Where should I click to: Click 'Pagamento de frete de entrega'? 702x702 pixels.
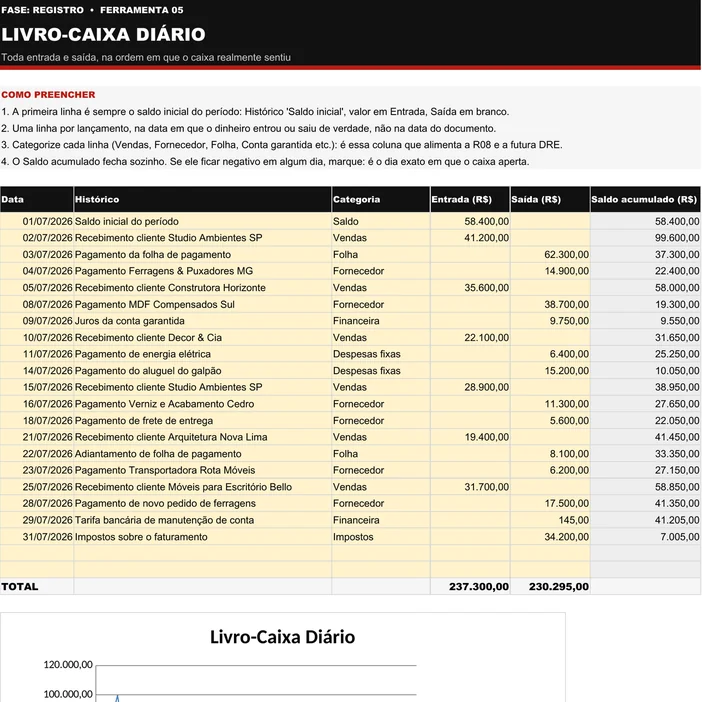(x=202, y=420)
